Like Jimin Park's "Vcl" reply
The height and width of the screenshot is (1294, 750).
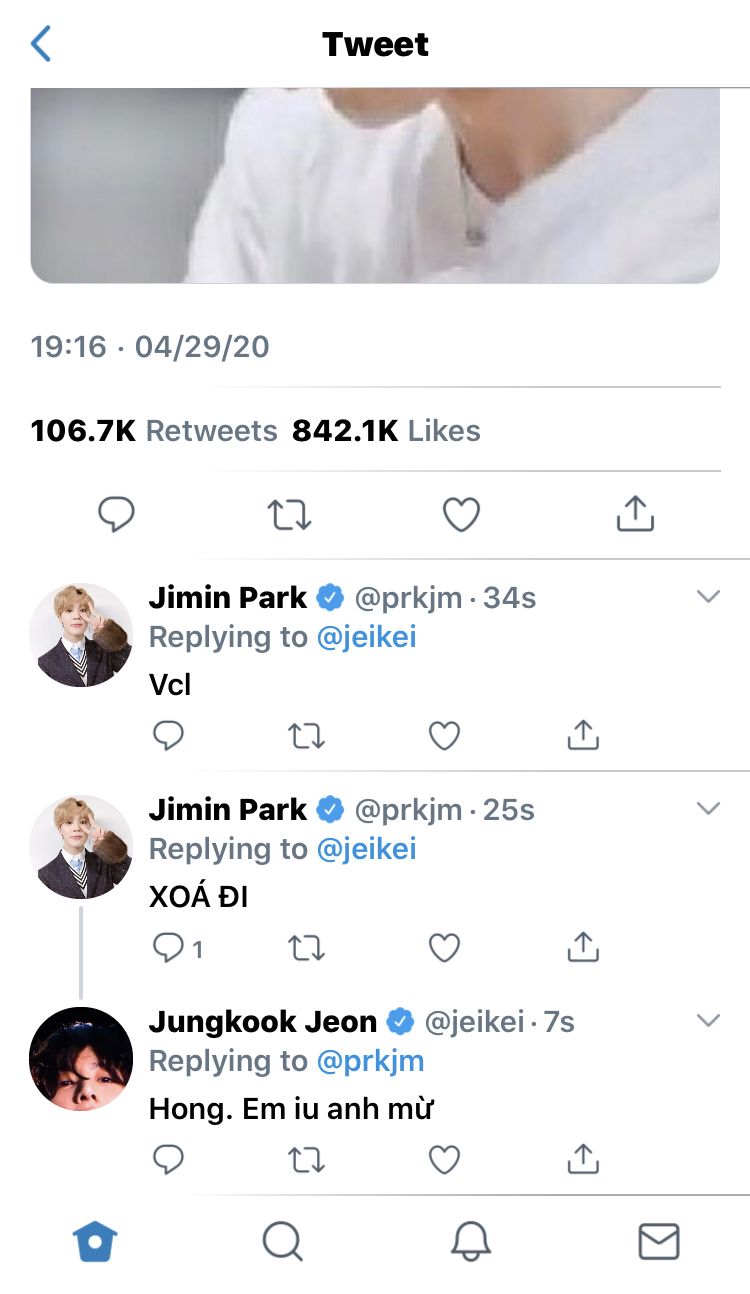[444, 736]
